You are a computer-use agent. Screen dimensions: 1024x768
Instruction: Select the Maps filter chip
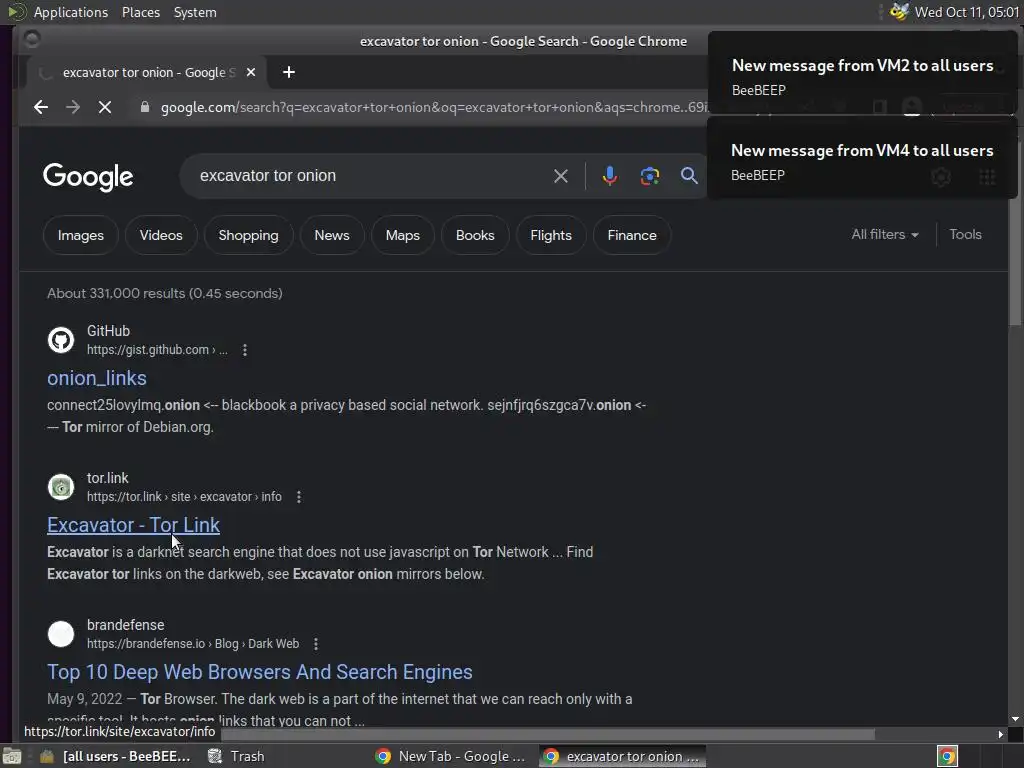pos(402,235)
